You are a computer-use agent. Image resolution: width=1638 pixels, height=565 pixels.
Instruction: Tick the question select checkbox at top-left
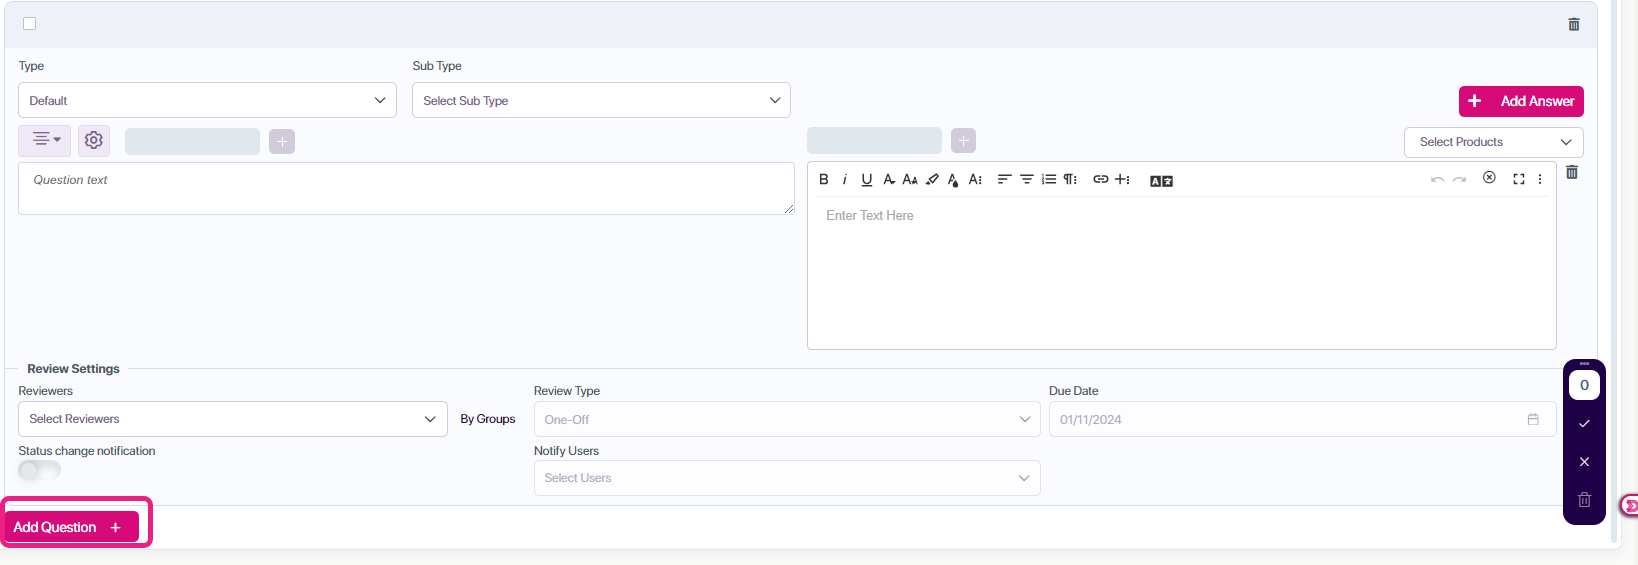[x=30, y=24]
